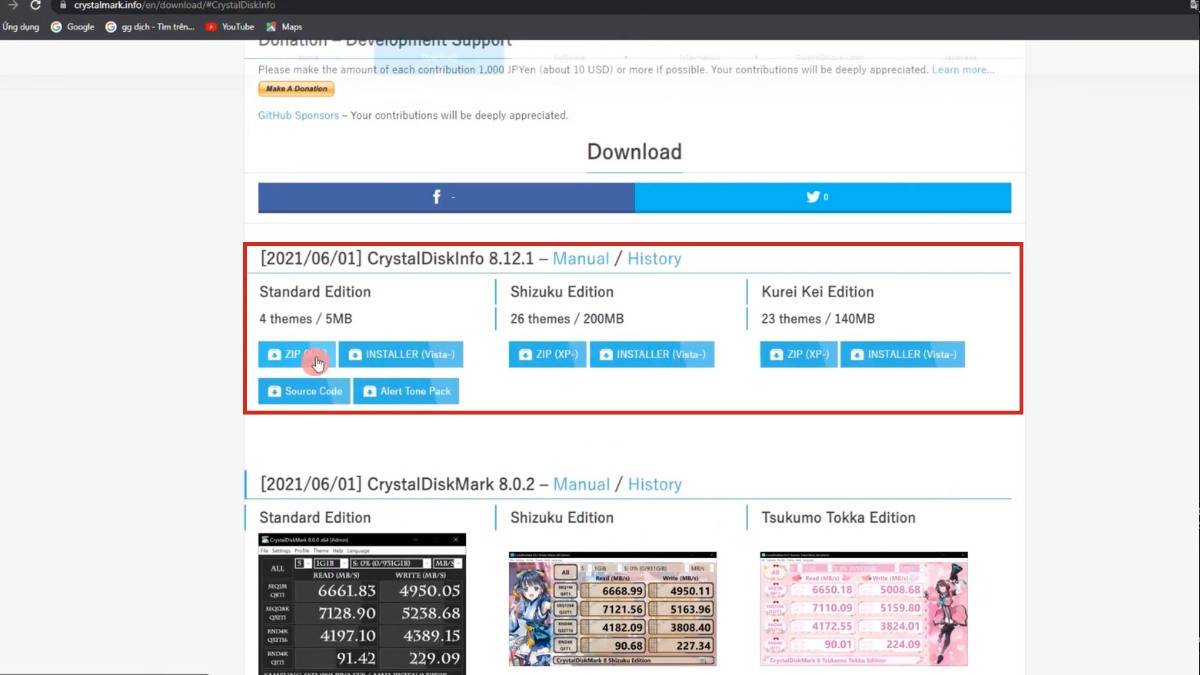Click the "Kurei Kei Edition" text
1200x675 pixels.
pos(817,292)
